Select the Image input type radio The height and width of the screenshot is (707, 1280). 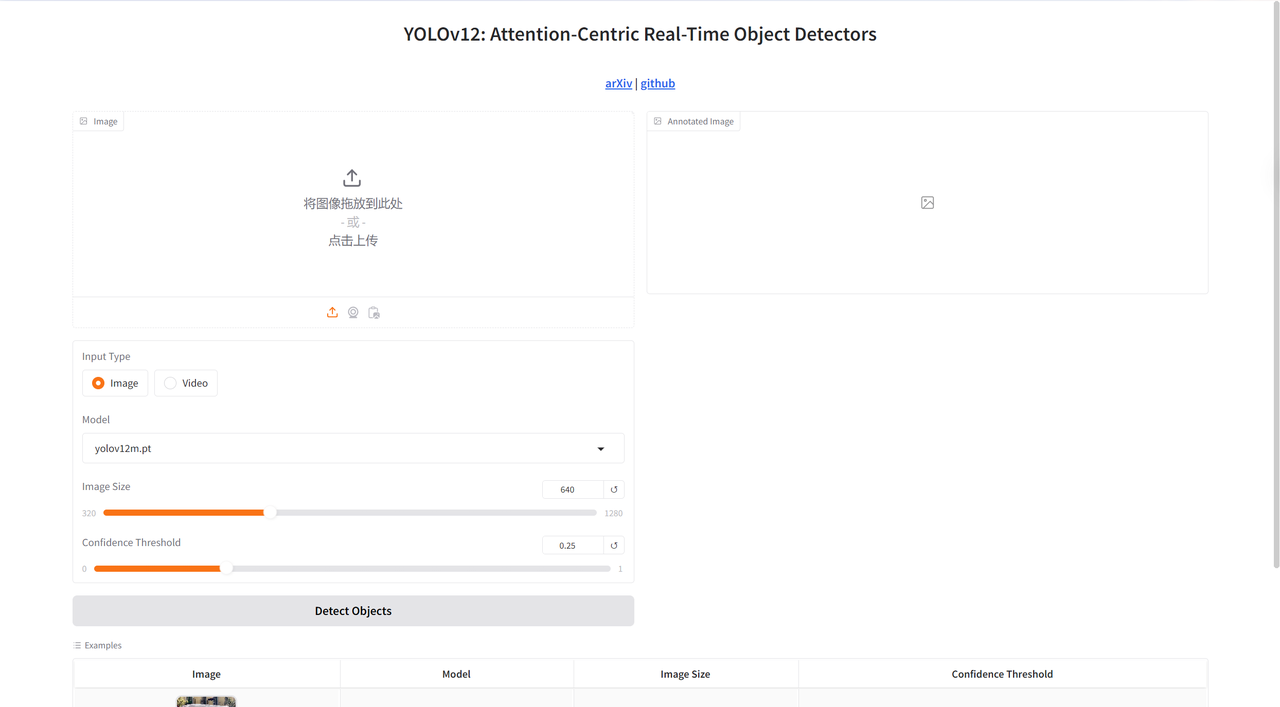[x=115, y=383]
